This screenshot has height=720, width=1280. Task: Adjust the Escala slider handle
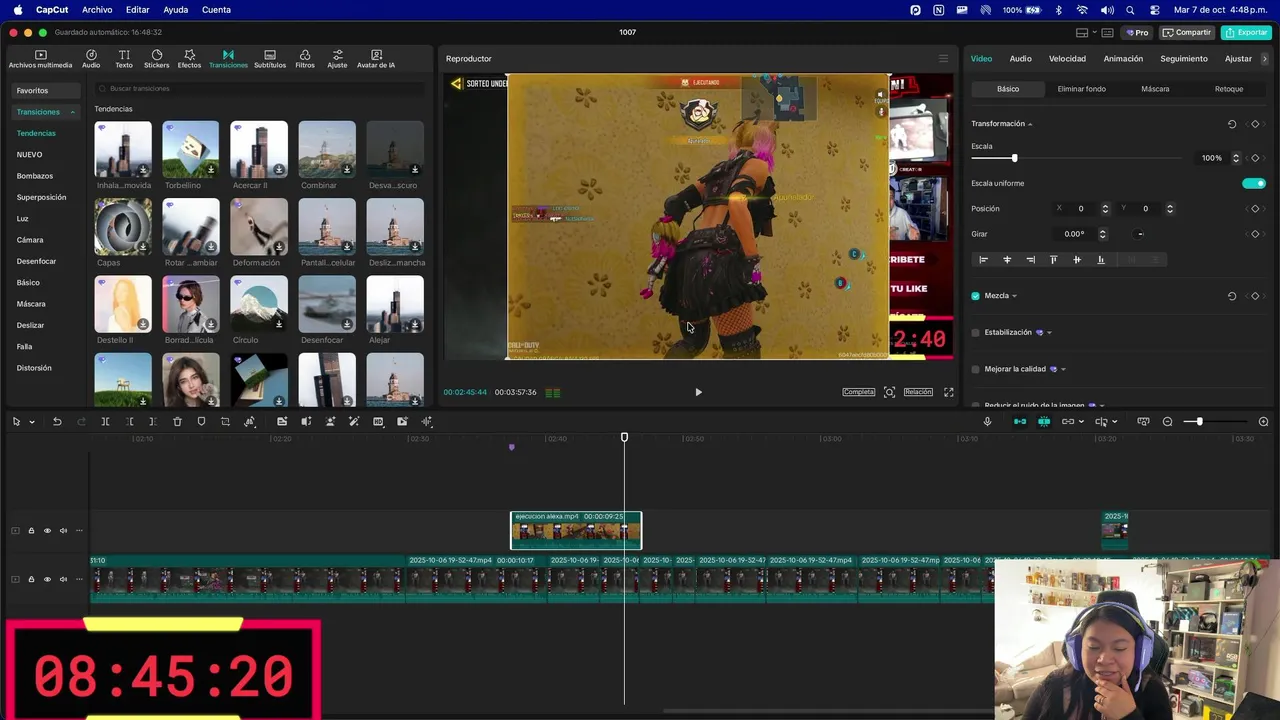click(x=1014, y=158)
